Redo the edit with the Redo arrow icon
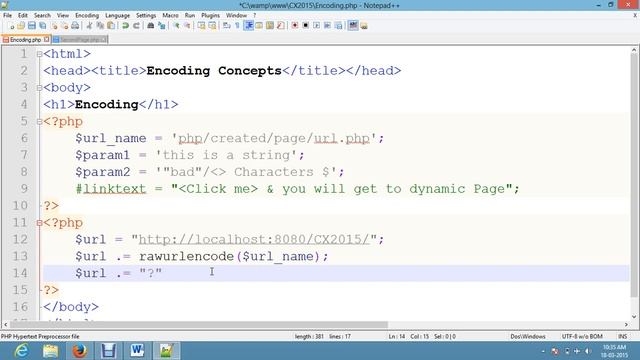This screenshot has height=360, width=640. 136,26
